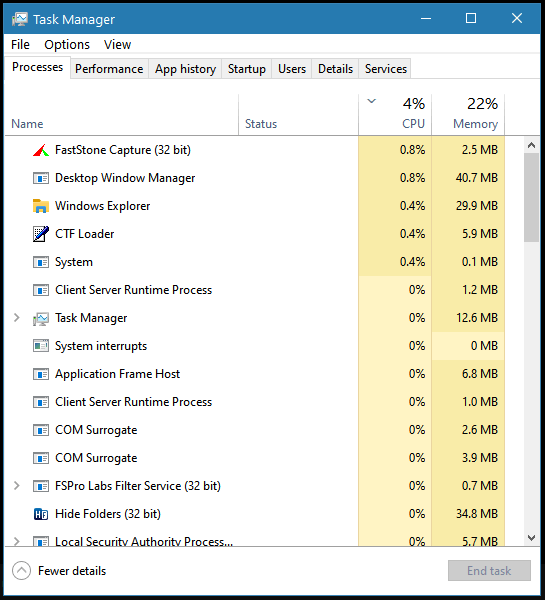
Task: Click the FSPro Labs Filter Service icon
Action: tap(41, 486)
